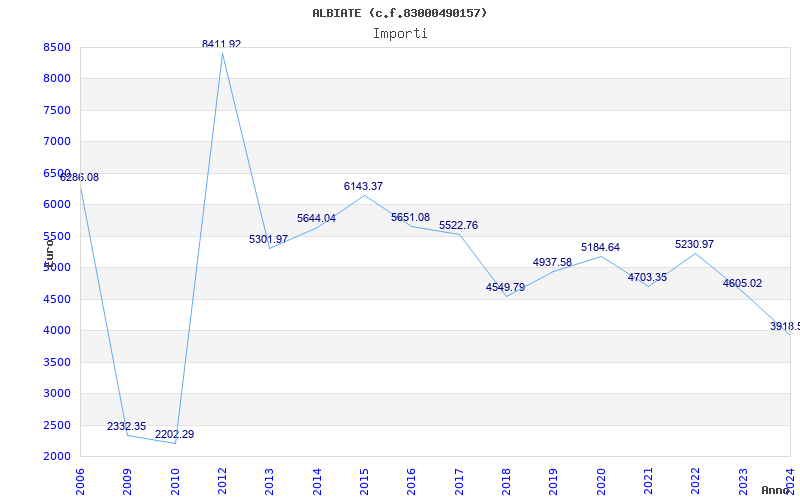Screen dimensions: 800x500
Task: Click the data label 2332.35
Action: pyautogui.click(x=127, y=426)
